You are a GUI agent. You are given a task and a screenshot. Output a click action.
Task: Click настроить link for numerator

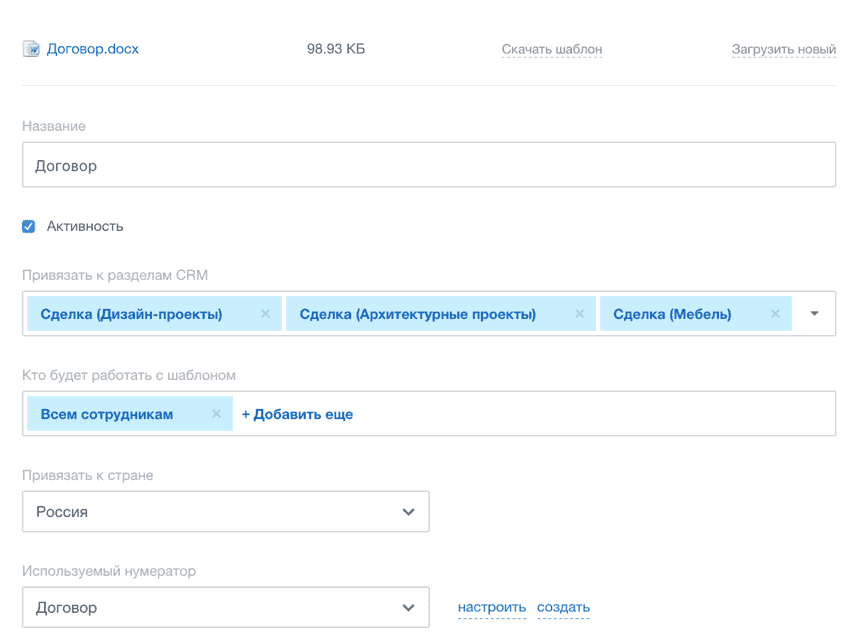[x=491, y=607]
